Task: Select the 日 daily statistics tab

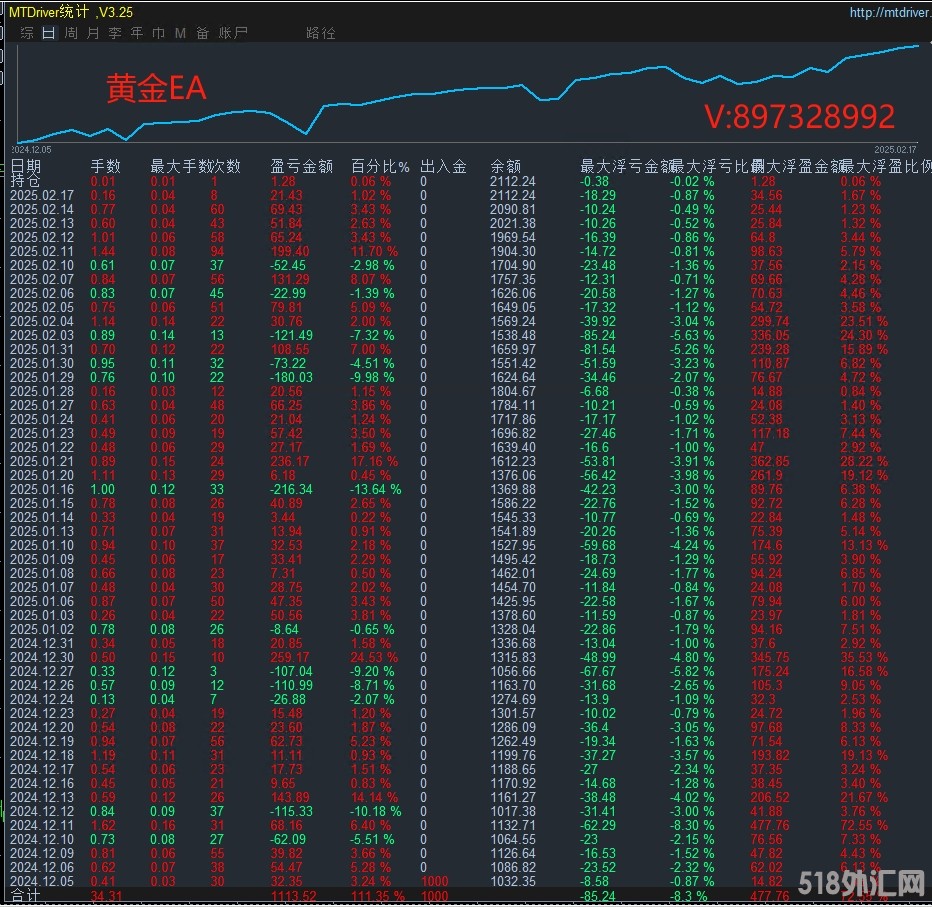Action: tap(49, 33)
